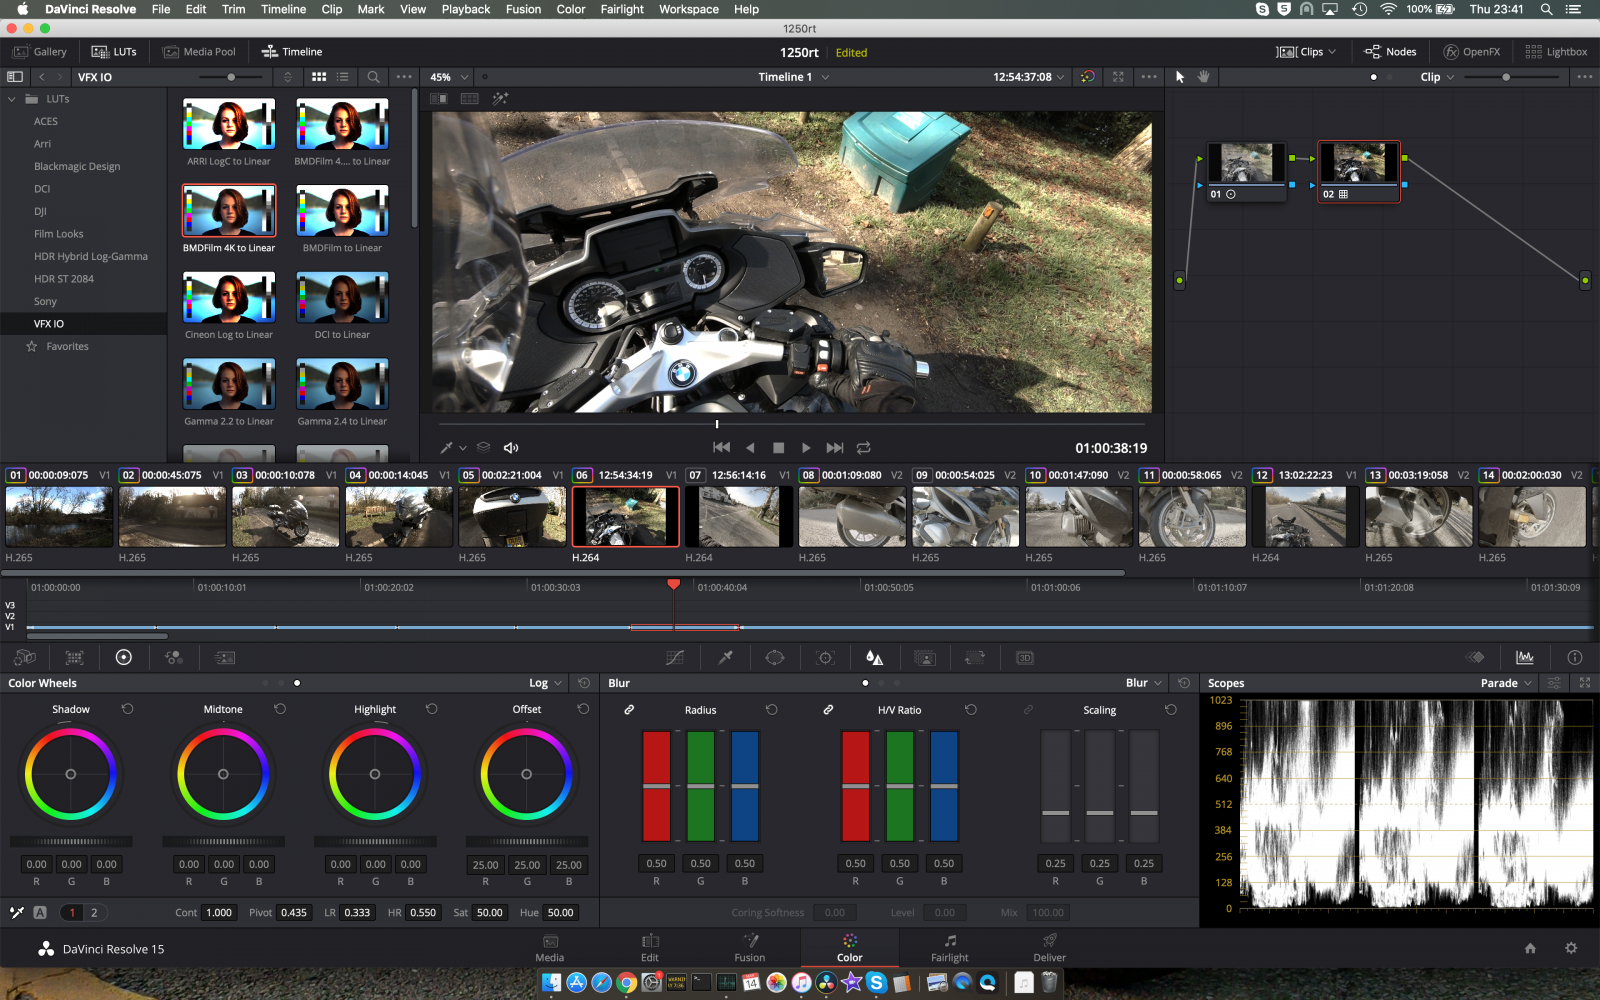
Task: Open the Power Window palette
Action: coord(775,657)
